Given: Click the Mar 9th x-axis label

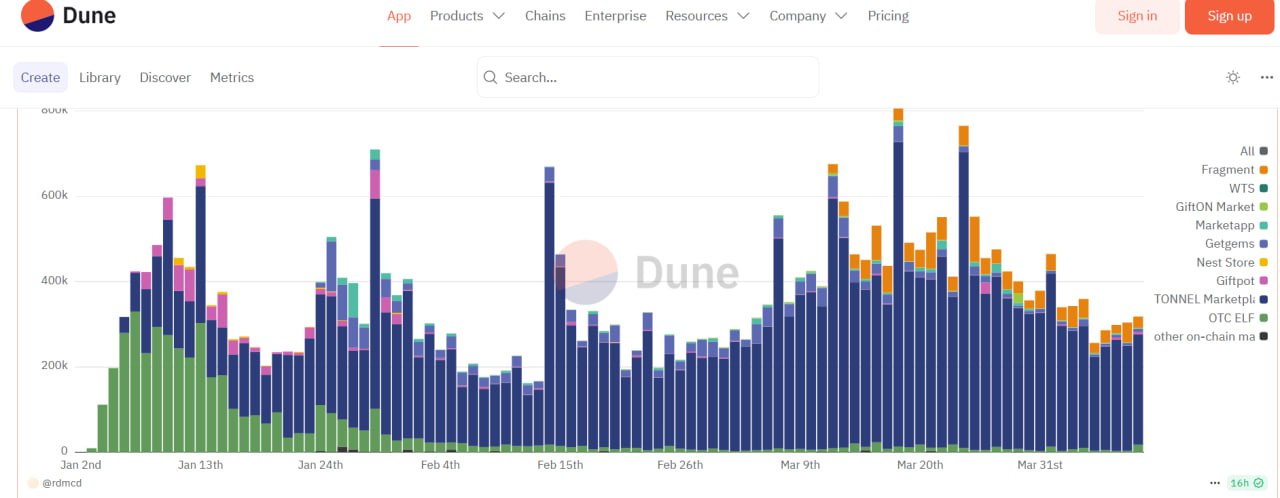Looking at the screenshot, I should (x=800, y=465).
